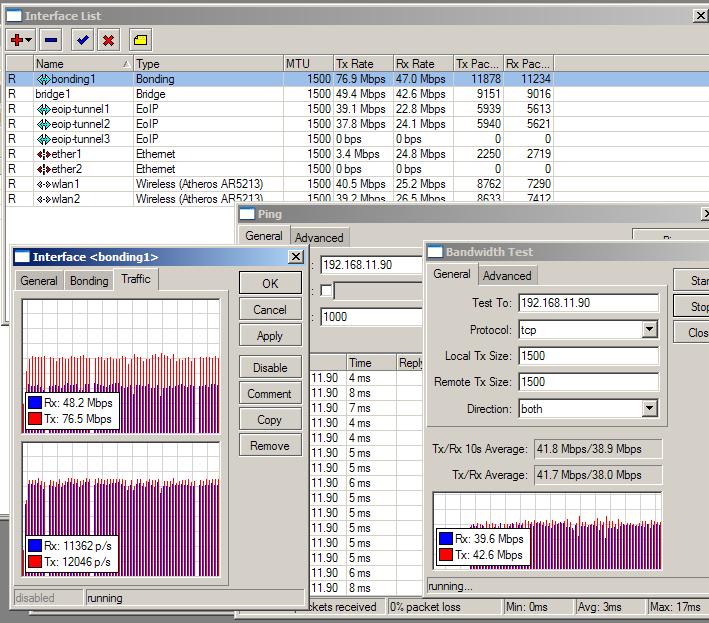Screen dimensions: 709x623
Task: Select the wlan1 wireless interface icon
Action: pyautogui.click(x=43, y=184)
